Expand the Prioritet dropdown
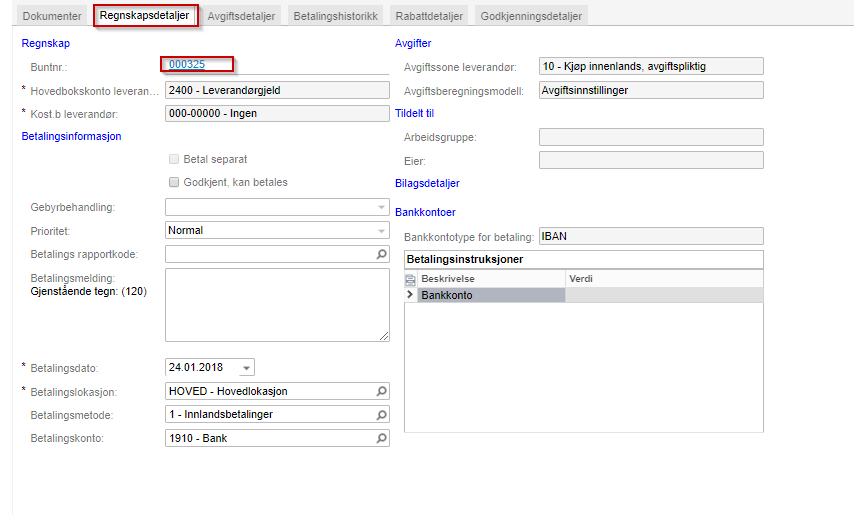 pos(381,231)
